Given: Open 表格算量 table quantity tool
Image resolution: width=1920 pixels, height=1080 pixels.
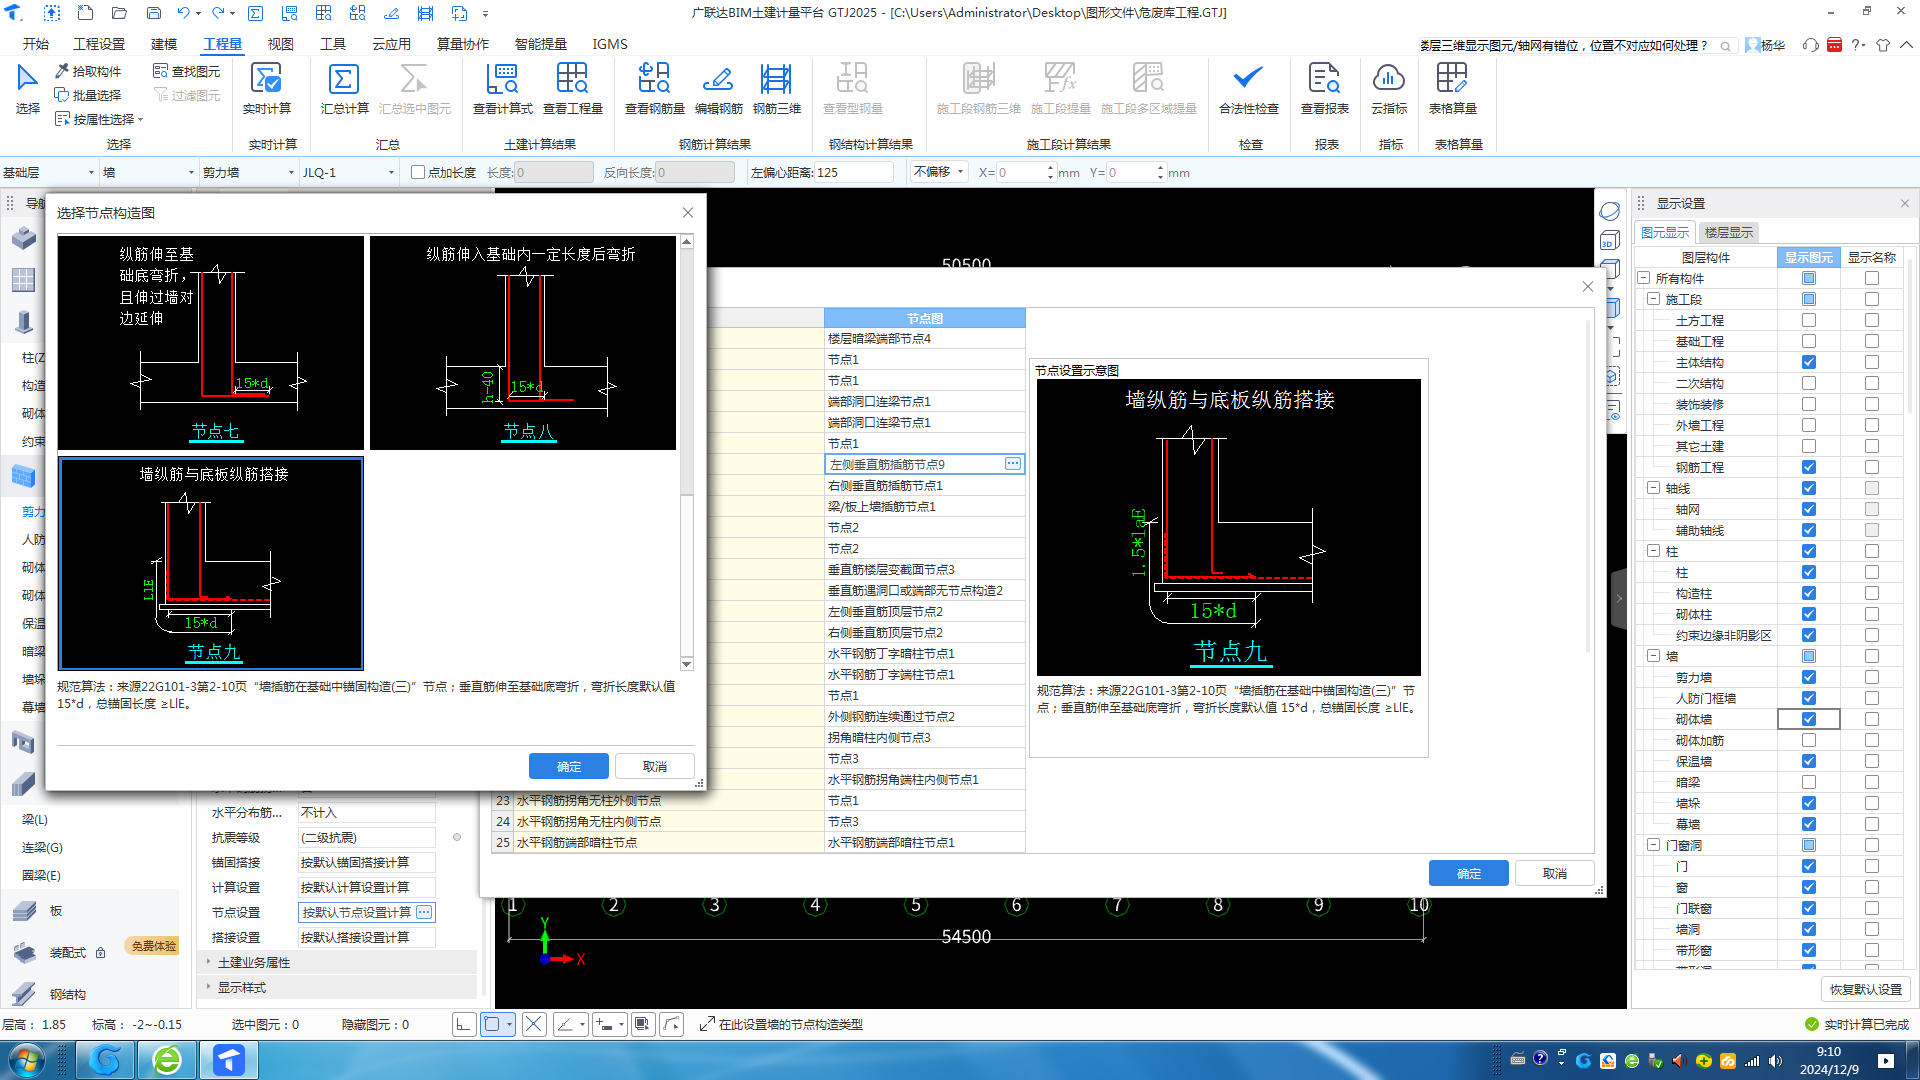Looking at the screenshot, I should (x=1452, y=88).
